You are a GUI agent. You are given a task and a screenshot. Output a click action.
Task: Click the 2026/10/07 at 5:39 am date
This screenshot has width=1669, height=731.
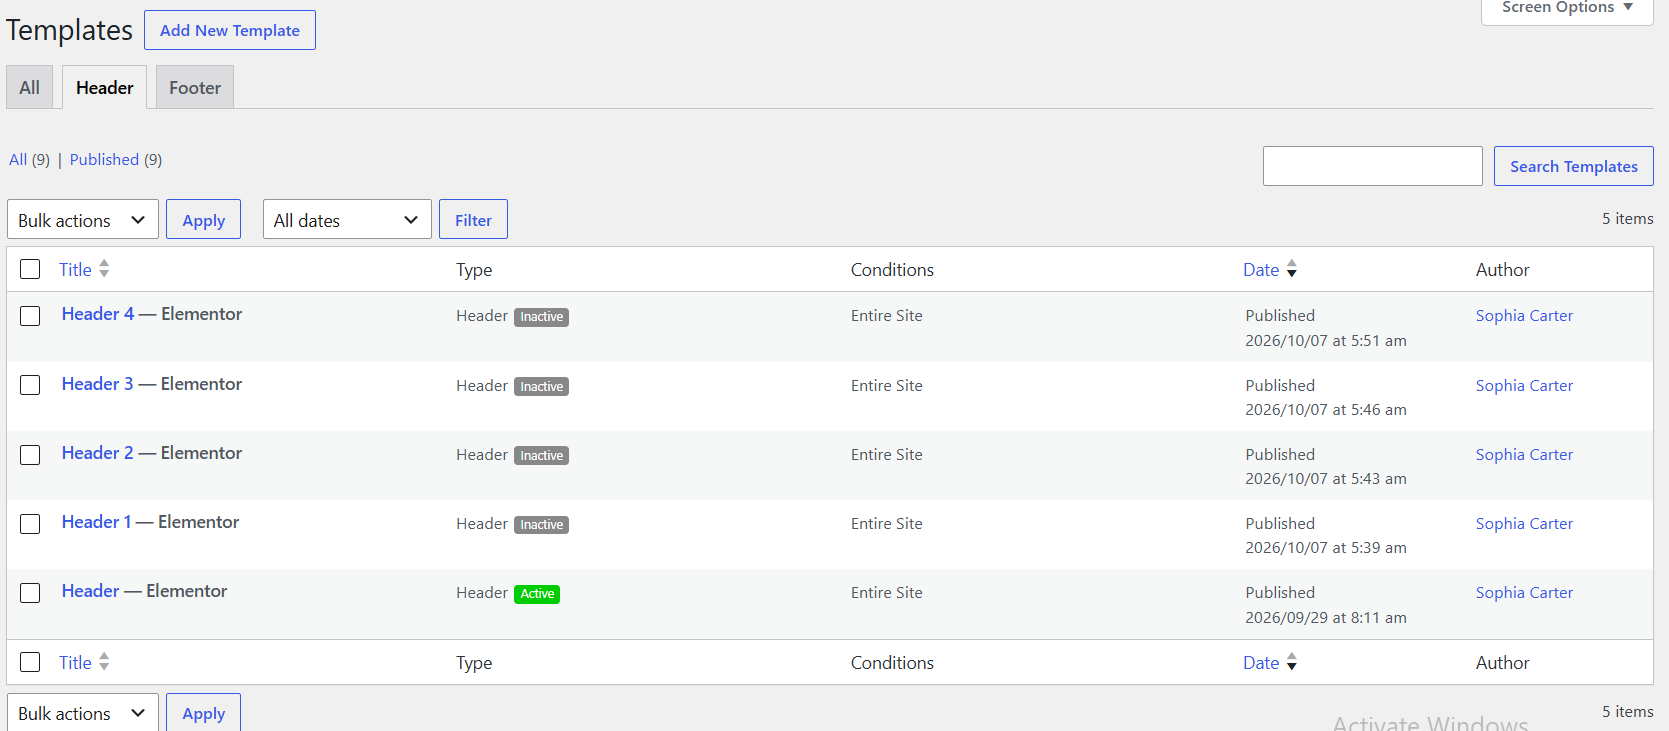point(1326,548)
